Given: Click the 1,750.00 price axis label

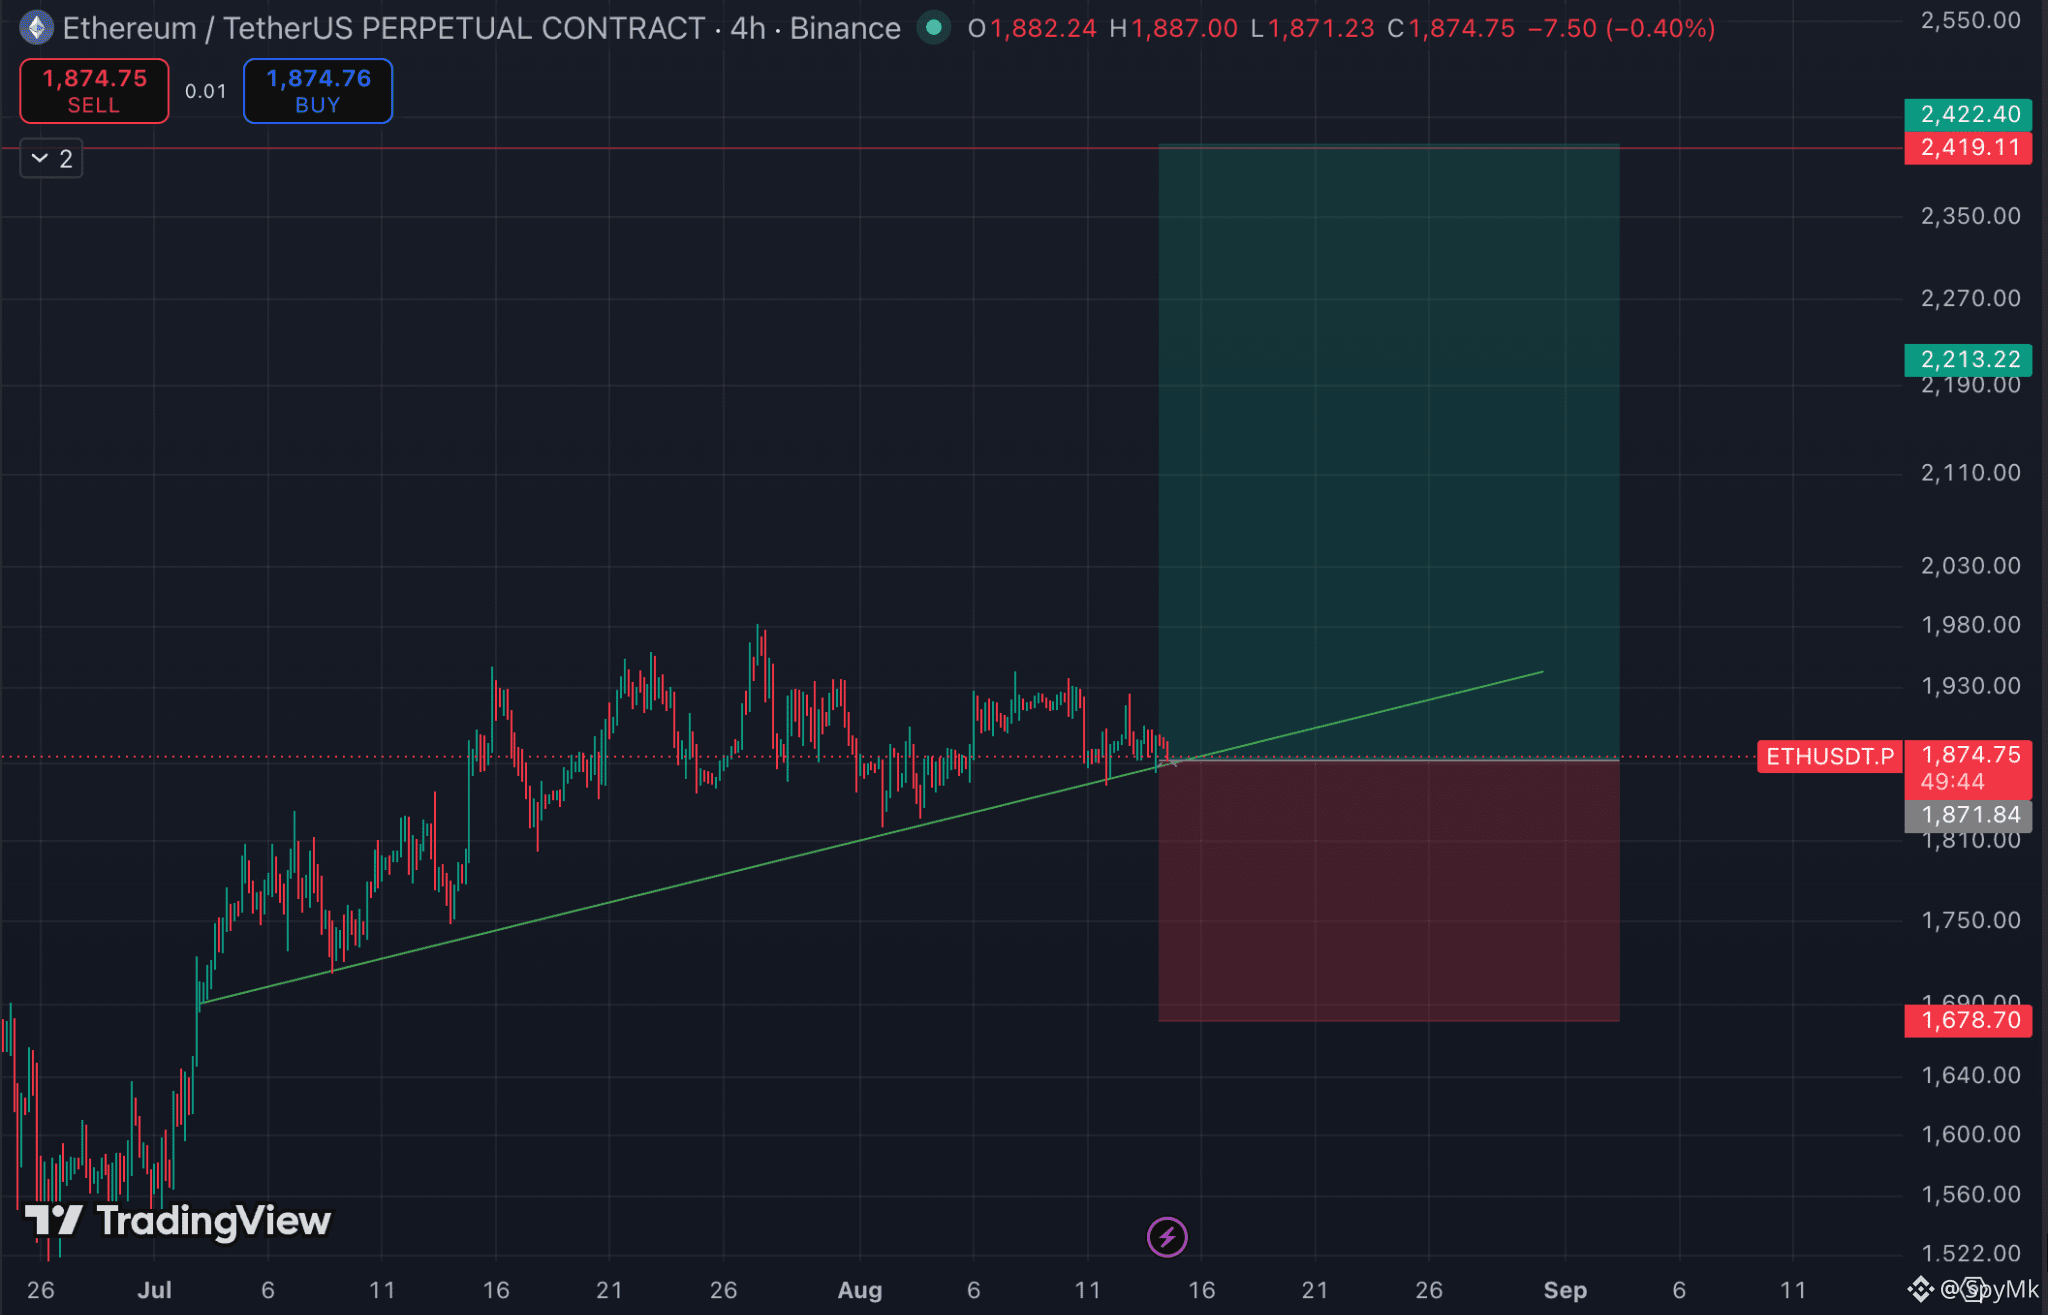Looking at the screenshot, I should [x=1970, y=920].
